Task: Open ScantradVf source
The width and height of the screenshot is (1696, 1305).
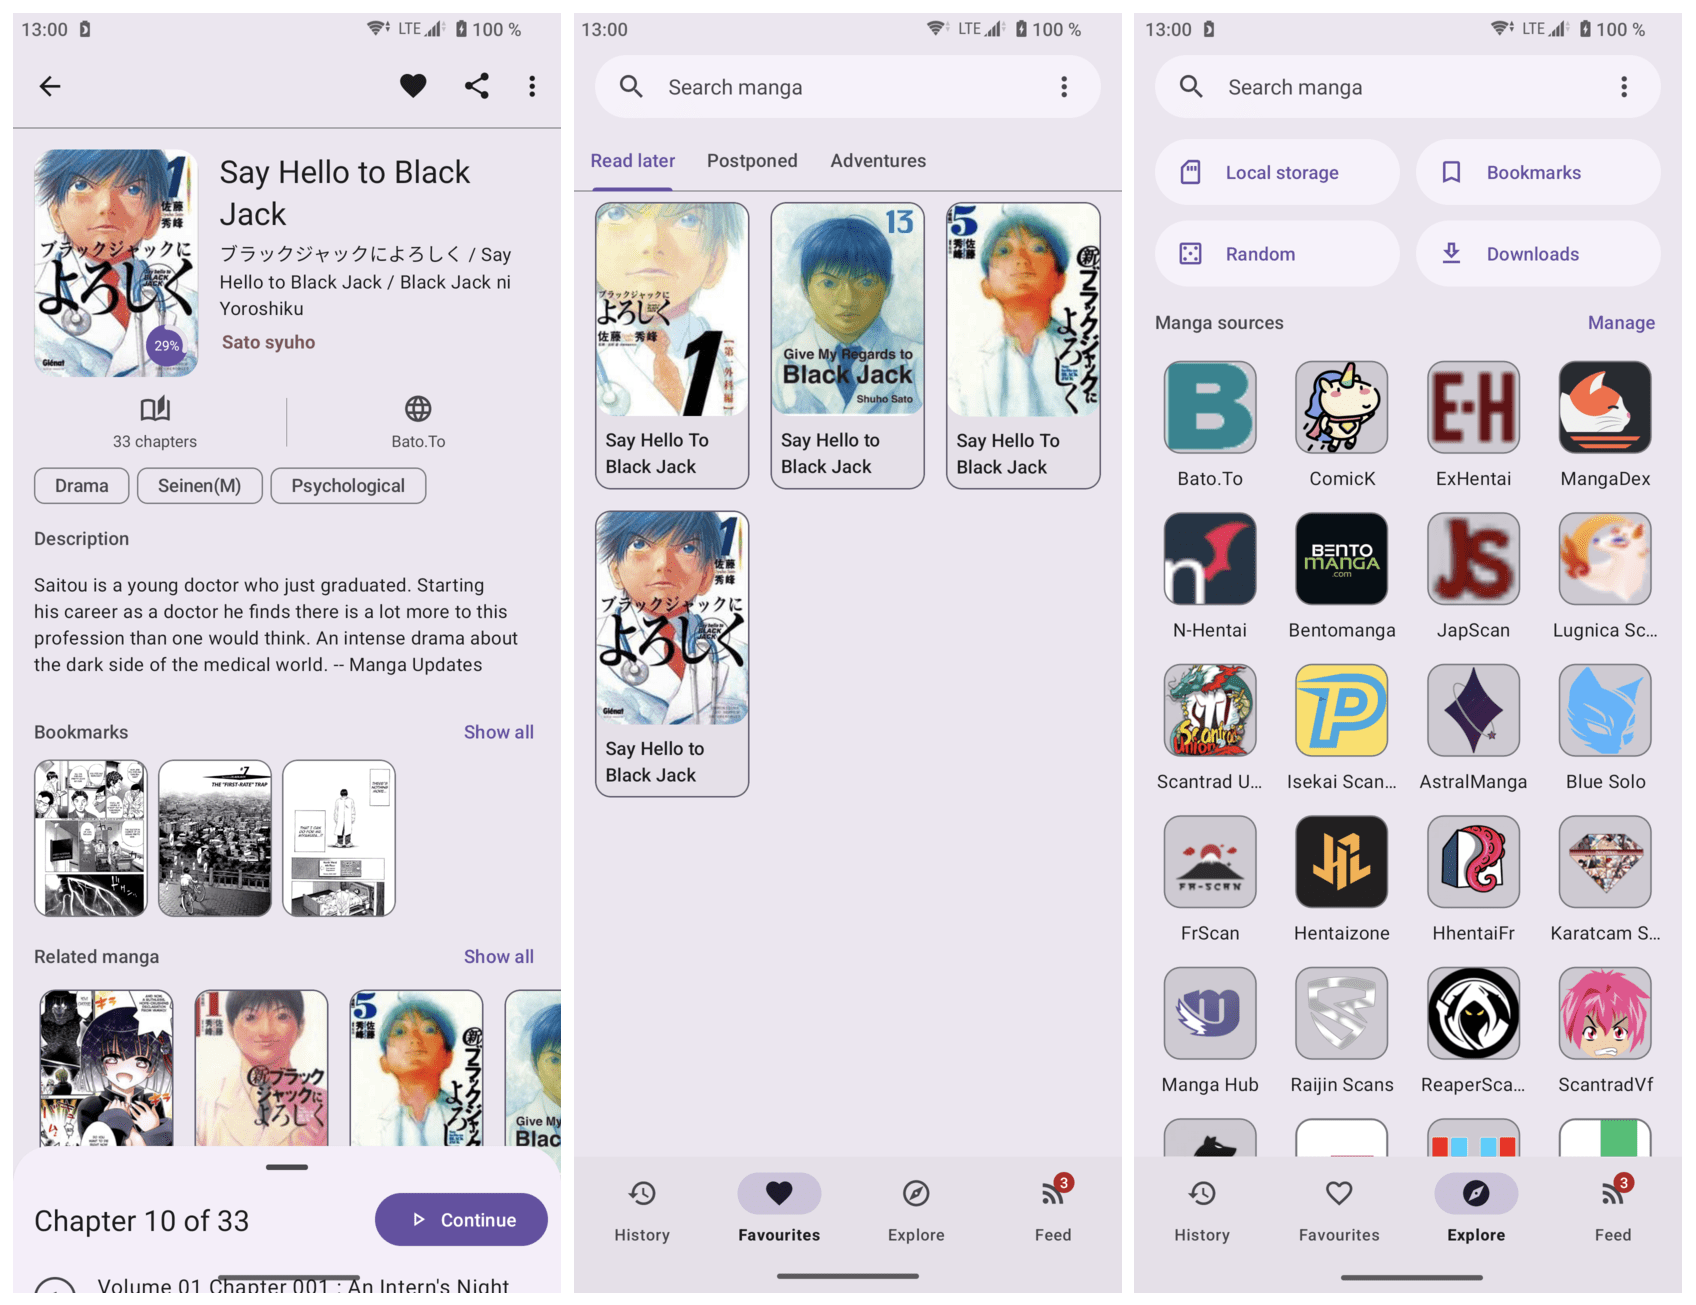Action: pos(1605,1030)
